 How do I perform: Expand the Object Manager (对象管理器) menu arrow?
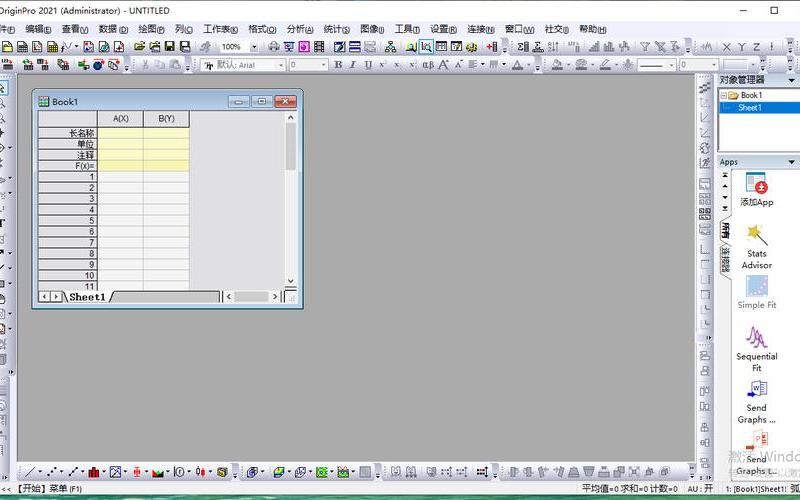791,80
